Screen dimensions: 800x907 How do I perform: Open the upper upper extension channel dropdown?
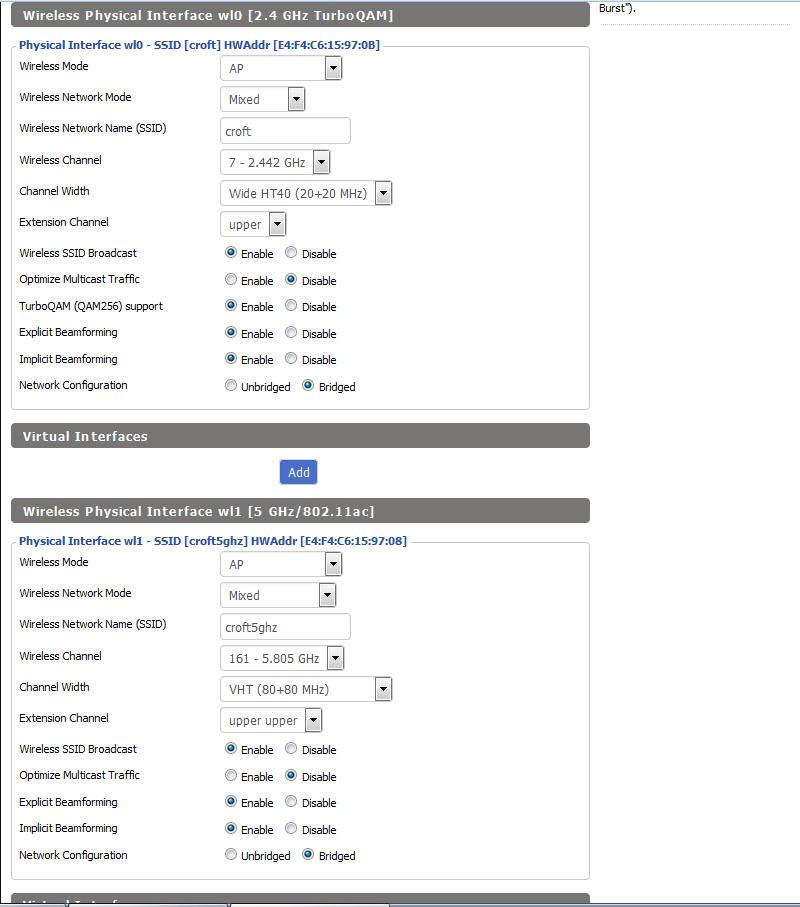[x=270, y=720]
